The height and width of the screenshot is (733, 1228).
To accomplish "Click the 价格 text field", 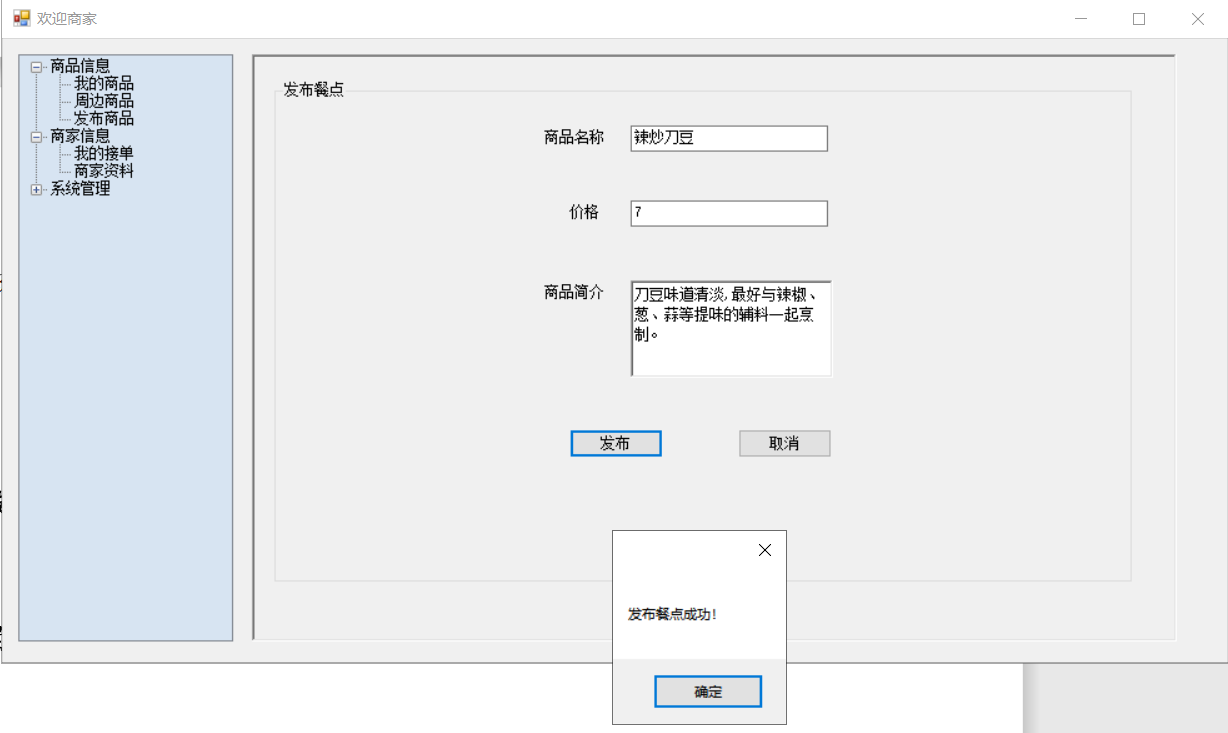I will pyautogui.click(x=728, y=212).
